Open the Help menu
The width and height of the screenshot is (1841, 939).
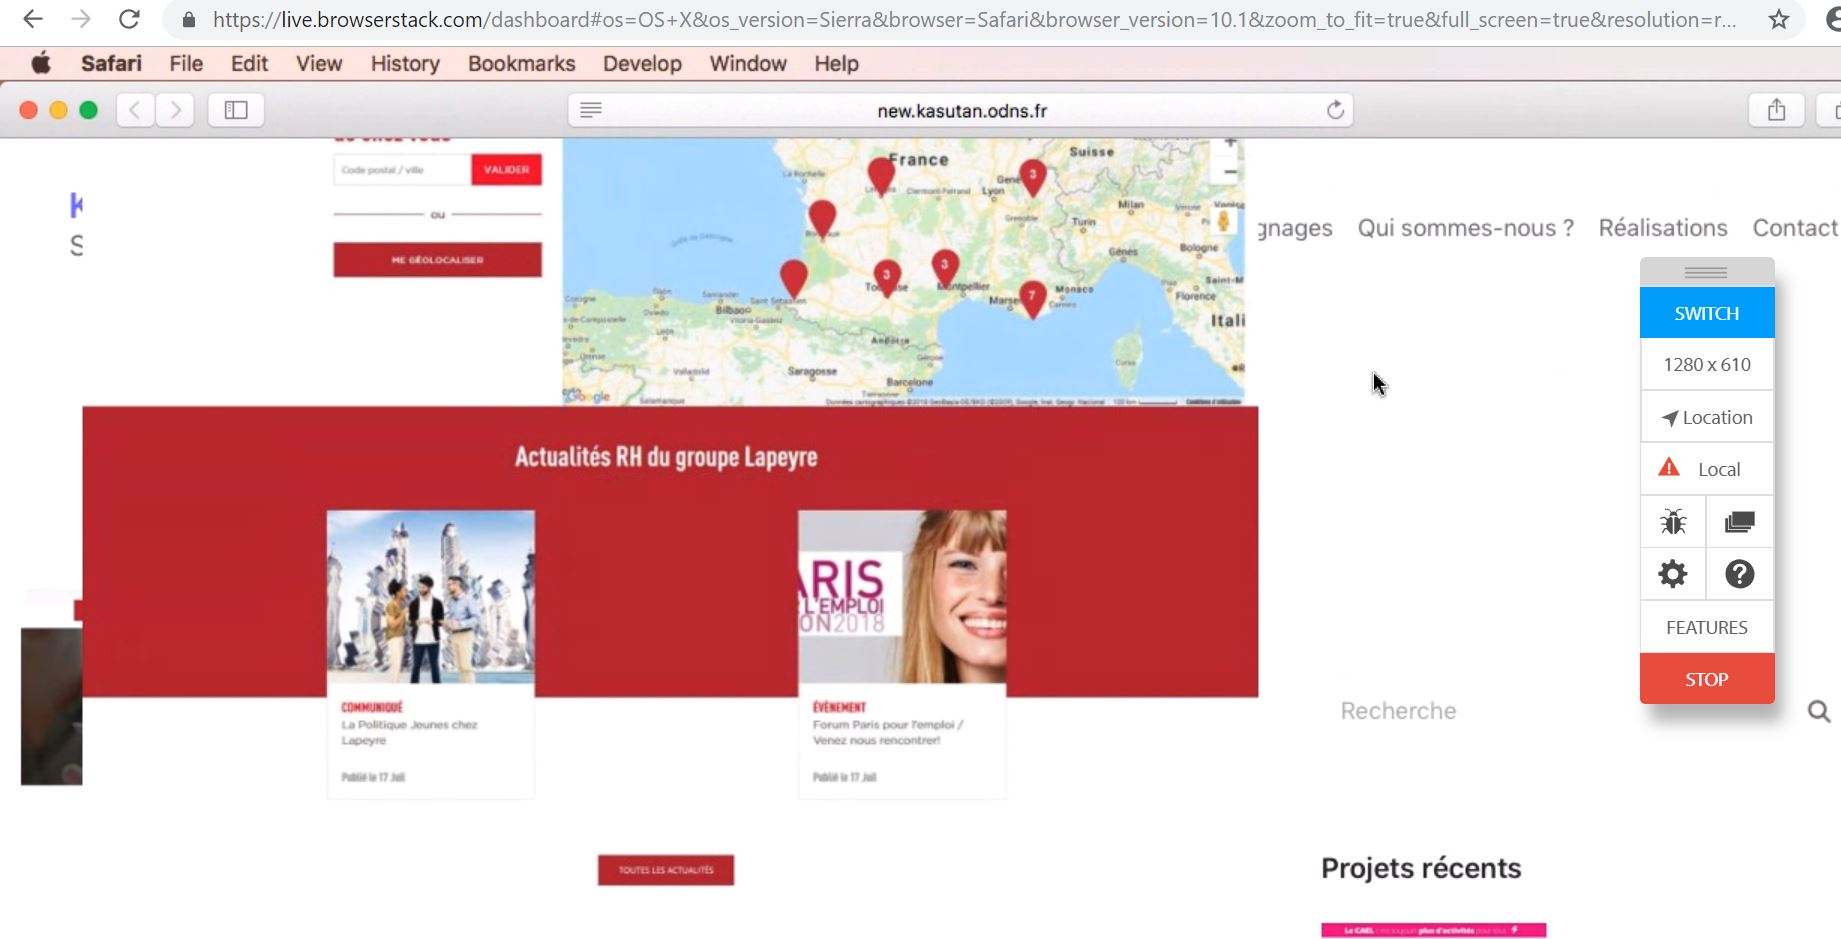click(x=836, y=64)
